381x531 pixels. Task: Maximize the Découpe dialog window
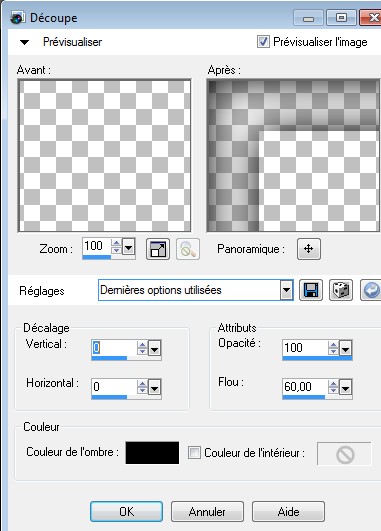pyautogui.click(x=341, y=18)
